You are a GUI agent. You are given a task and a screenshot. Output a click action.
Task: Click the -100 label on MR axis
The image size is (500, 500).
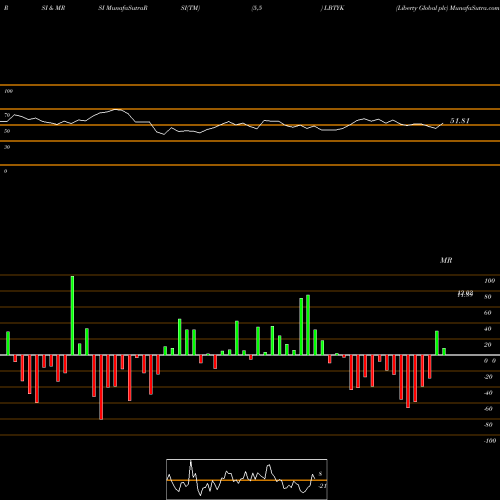pyautogui.click(x=490, y=441)
